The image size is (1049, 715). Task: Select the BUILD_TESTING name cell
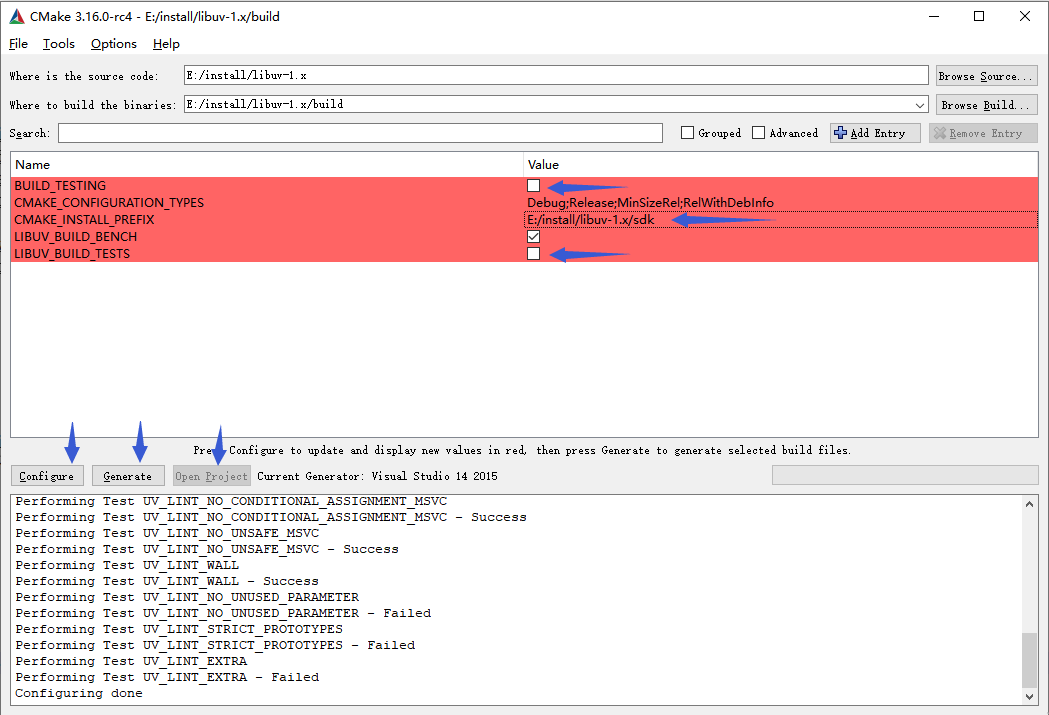point(60,185)
